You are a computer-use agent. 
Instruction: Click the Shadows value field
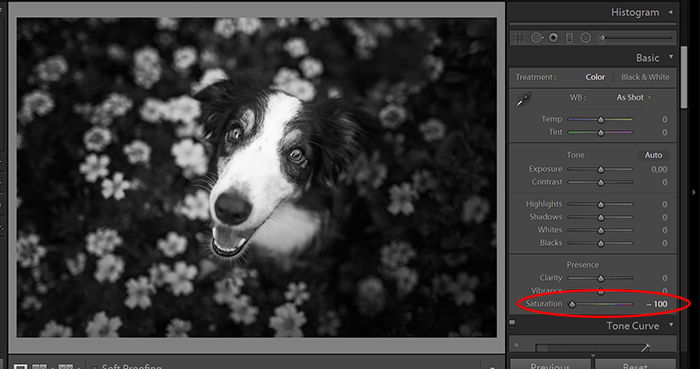[x=665, y=217]
